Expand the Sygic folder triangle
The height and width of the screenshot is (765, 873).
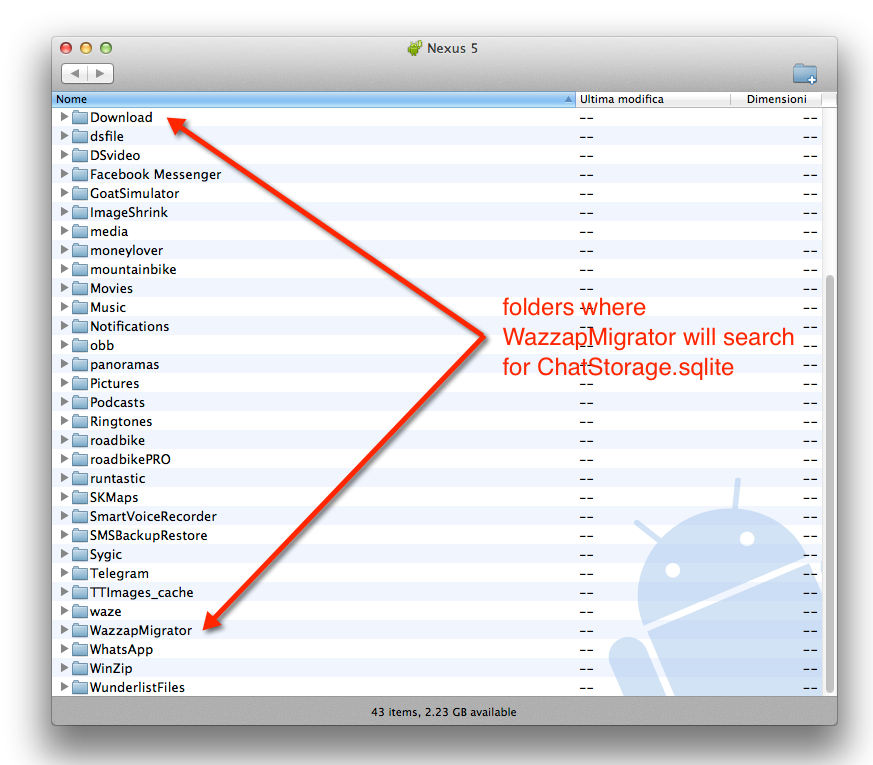click(64, 553)
